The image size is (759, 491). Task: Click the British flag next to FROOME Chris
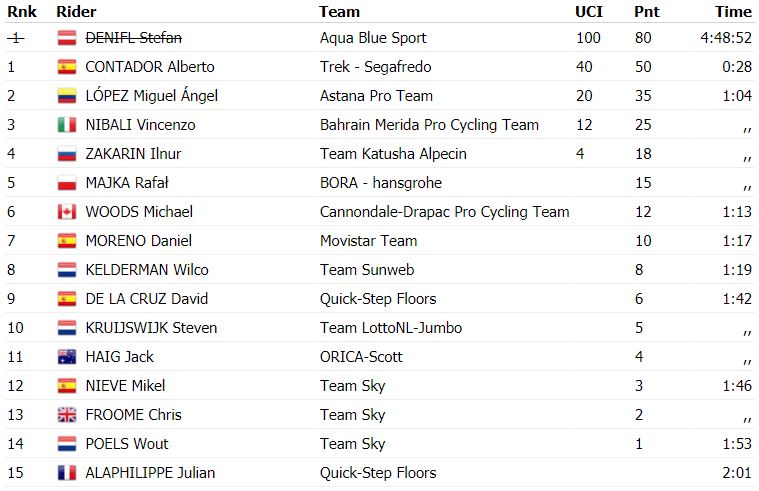67,415
